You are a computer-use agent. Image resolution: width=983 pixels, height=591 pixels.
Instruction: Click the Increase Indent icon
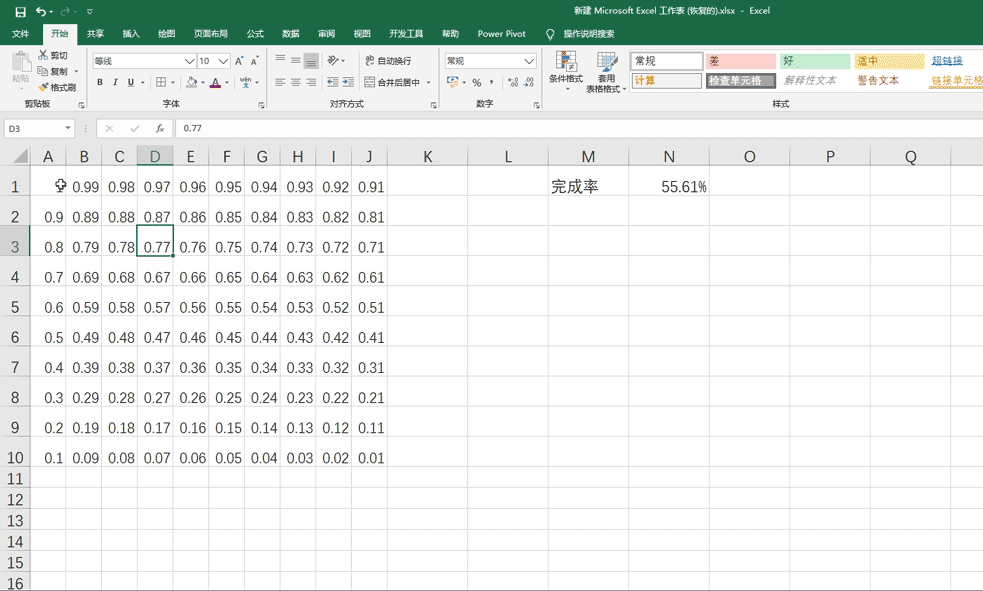pyautogui.click(x=348, y=82)
